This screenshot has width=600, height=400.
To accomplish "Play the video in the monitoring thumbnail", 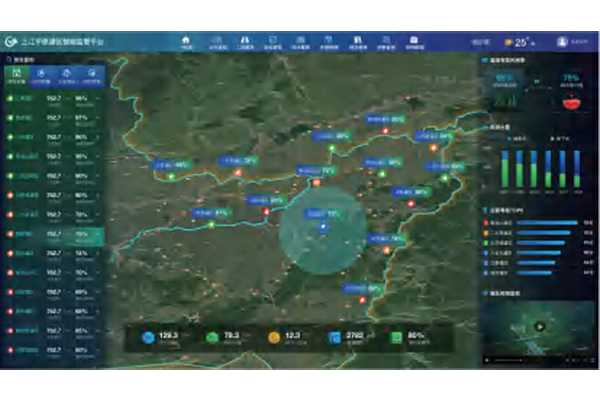I will point(540,326).
